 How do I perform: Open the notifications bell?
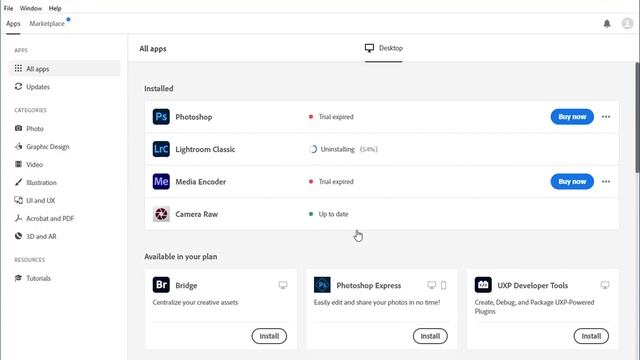607,24
